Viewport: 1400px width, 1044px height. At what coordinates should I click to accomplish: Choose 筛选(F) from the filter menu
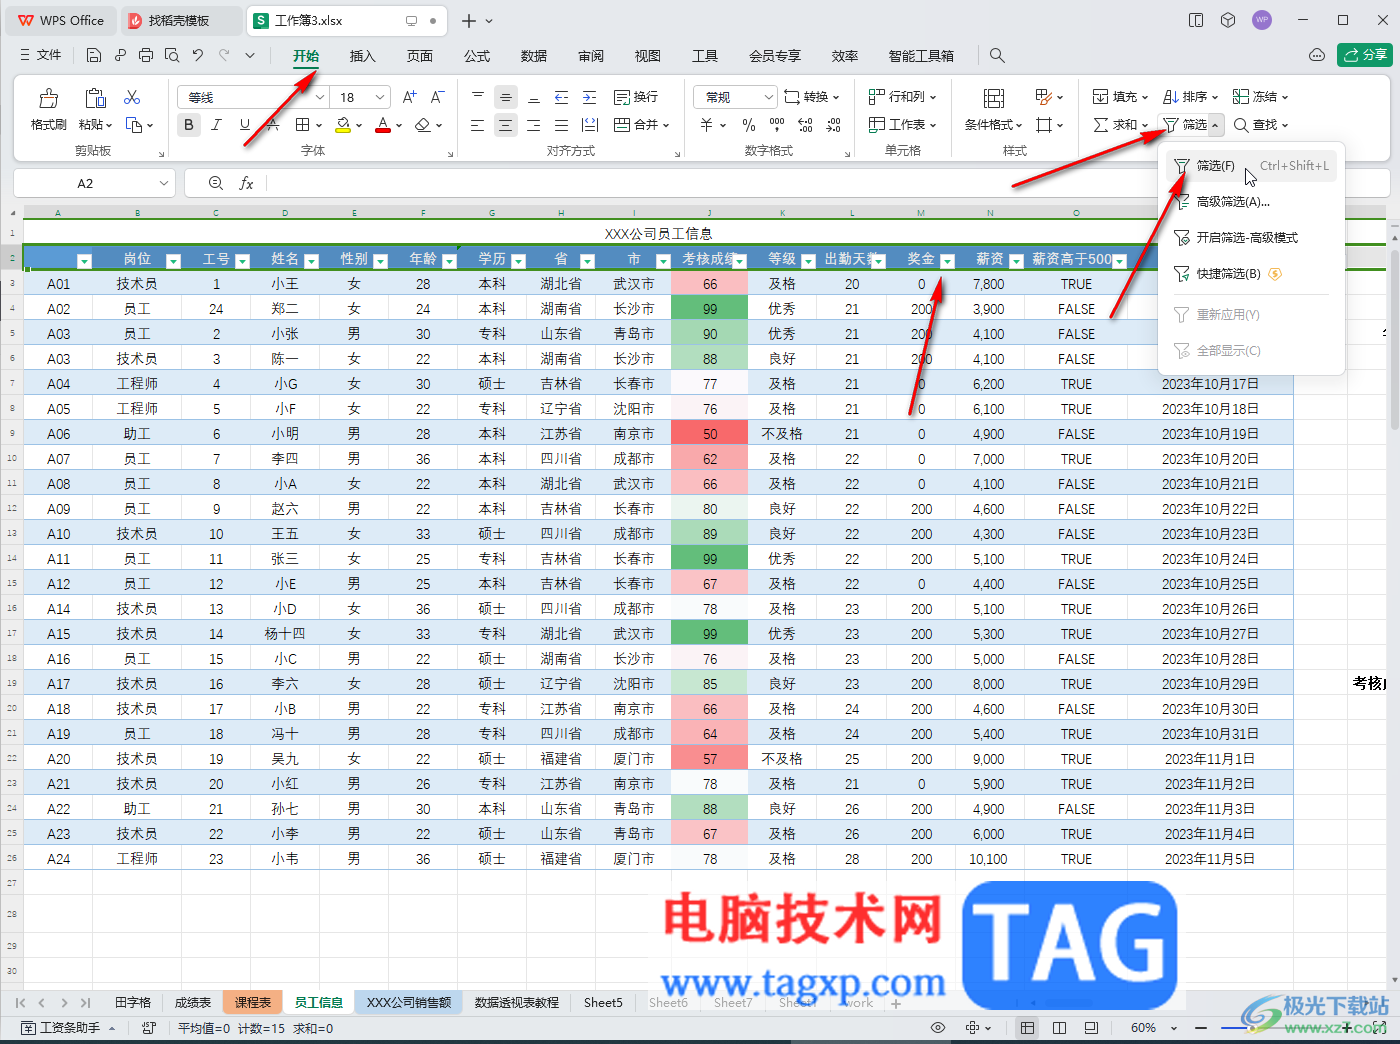coord(1251,166)
